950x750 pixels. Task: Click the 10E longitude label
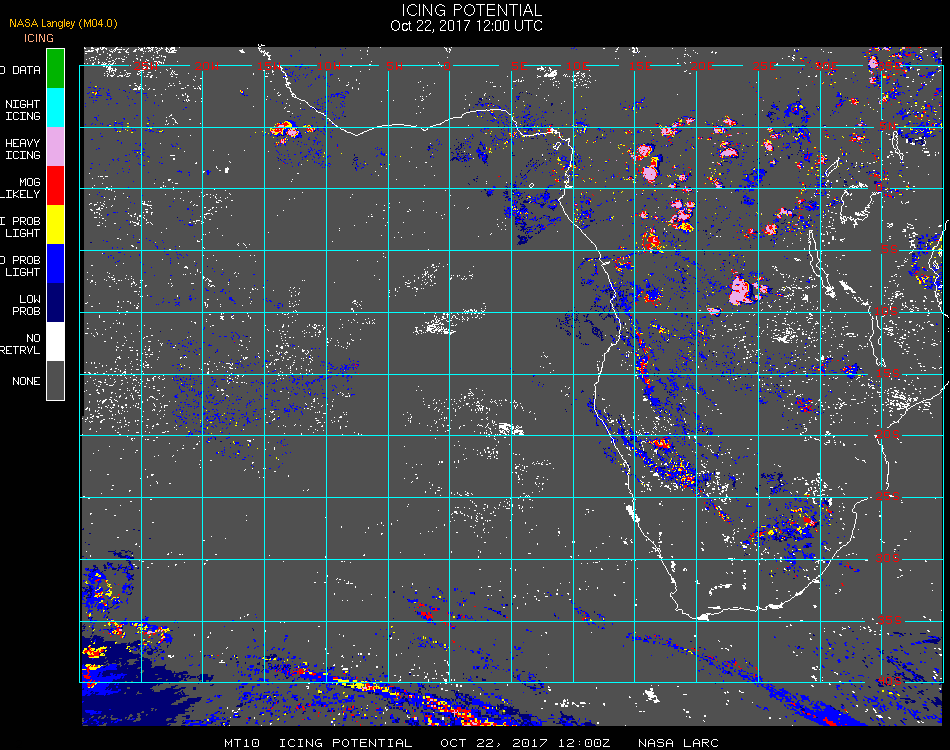coord(577,65)
